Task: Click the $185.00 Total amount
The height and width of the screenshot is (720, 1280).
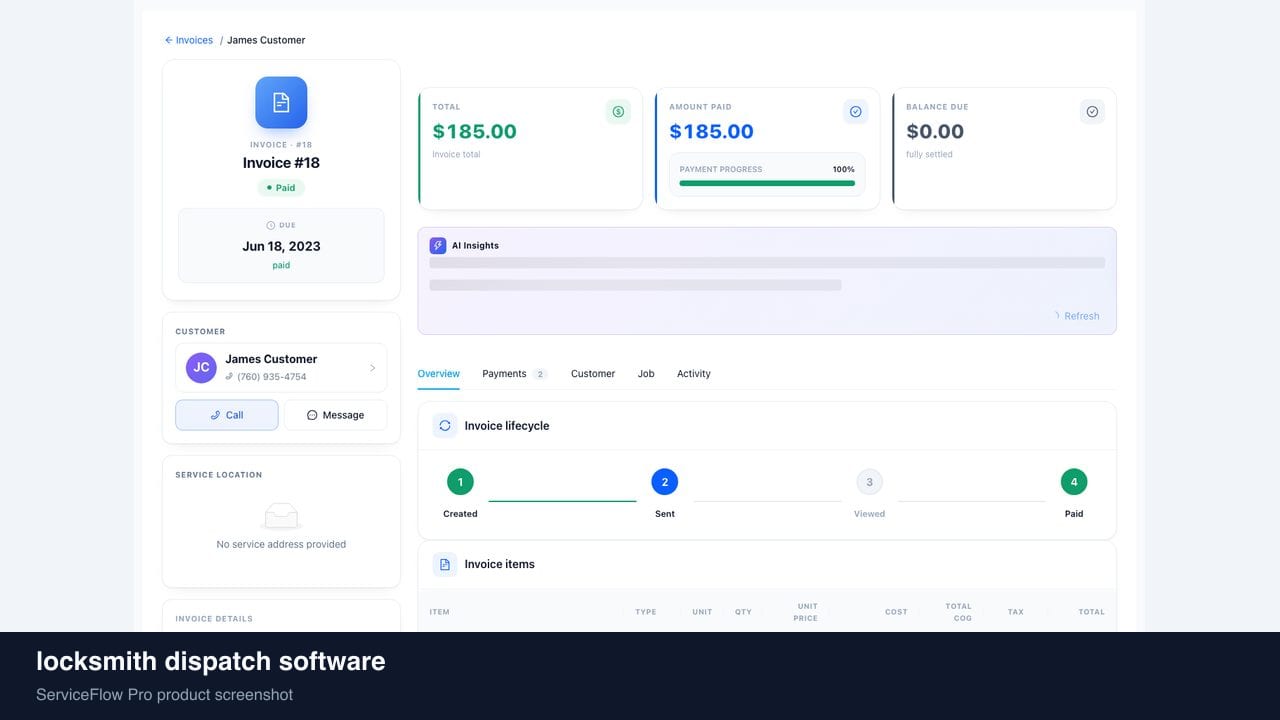Action: coord(475,131)
